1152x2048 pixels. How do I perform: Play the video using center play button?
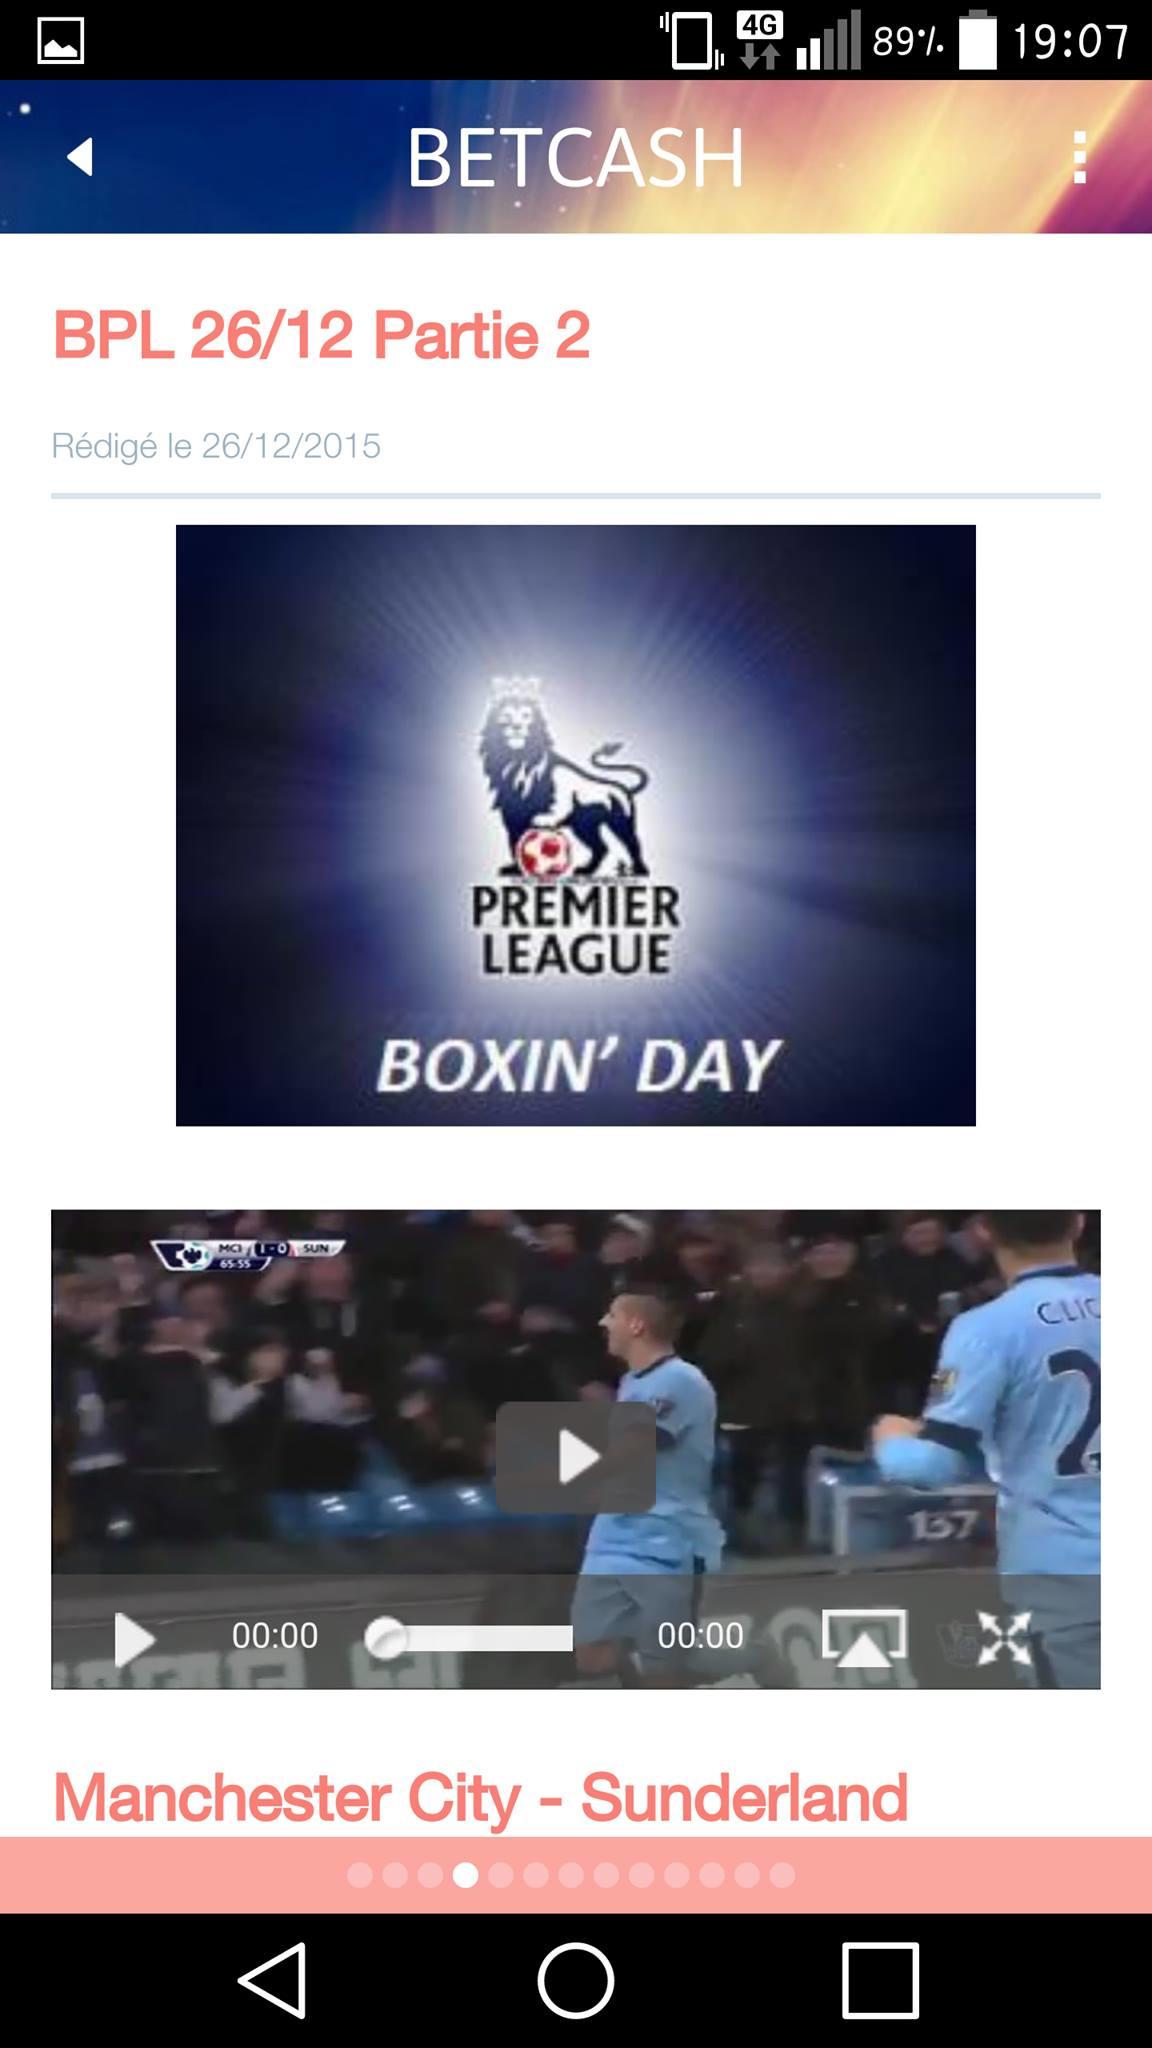tap(576, 1457)
